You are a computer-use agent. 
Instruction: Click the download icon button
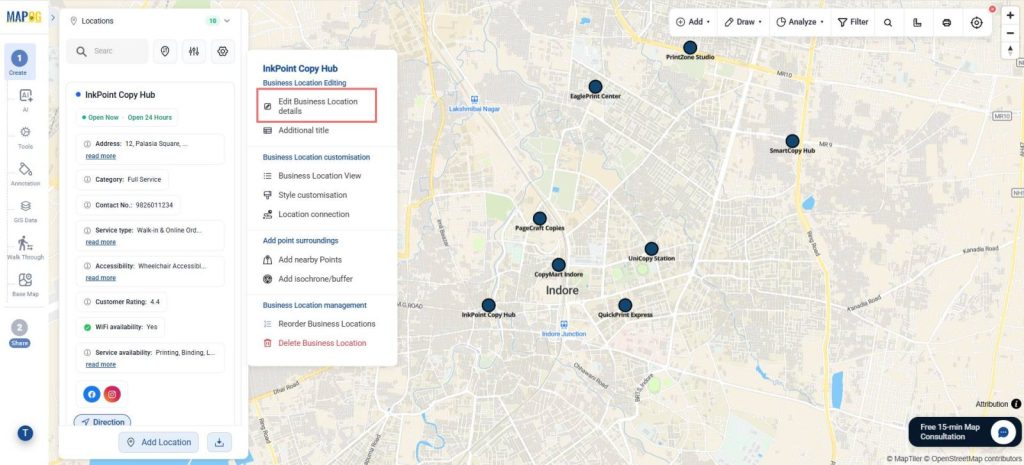click(x=219, y=442)
